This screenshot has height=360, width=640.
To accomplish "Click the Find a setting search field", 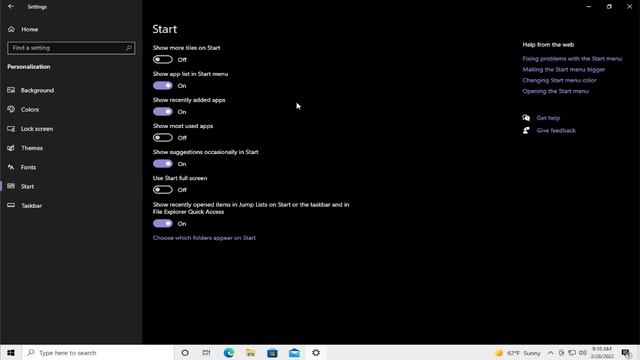I will [71, 48].
